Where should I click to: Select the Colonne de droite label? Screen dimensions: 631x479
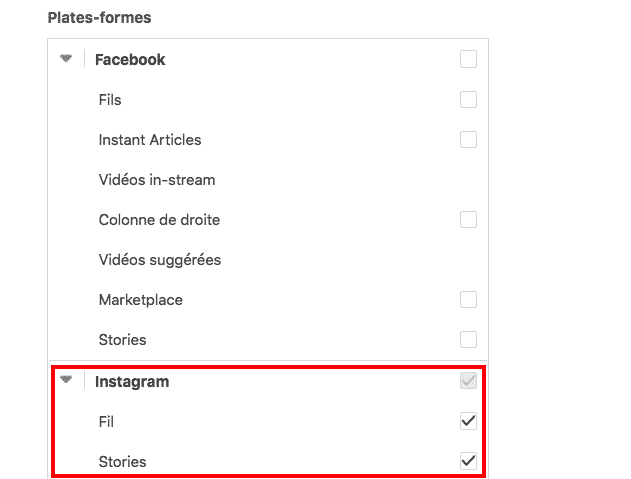(x=159, y=220)
